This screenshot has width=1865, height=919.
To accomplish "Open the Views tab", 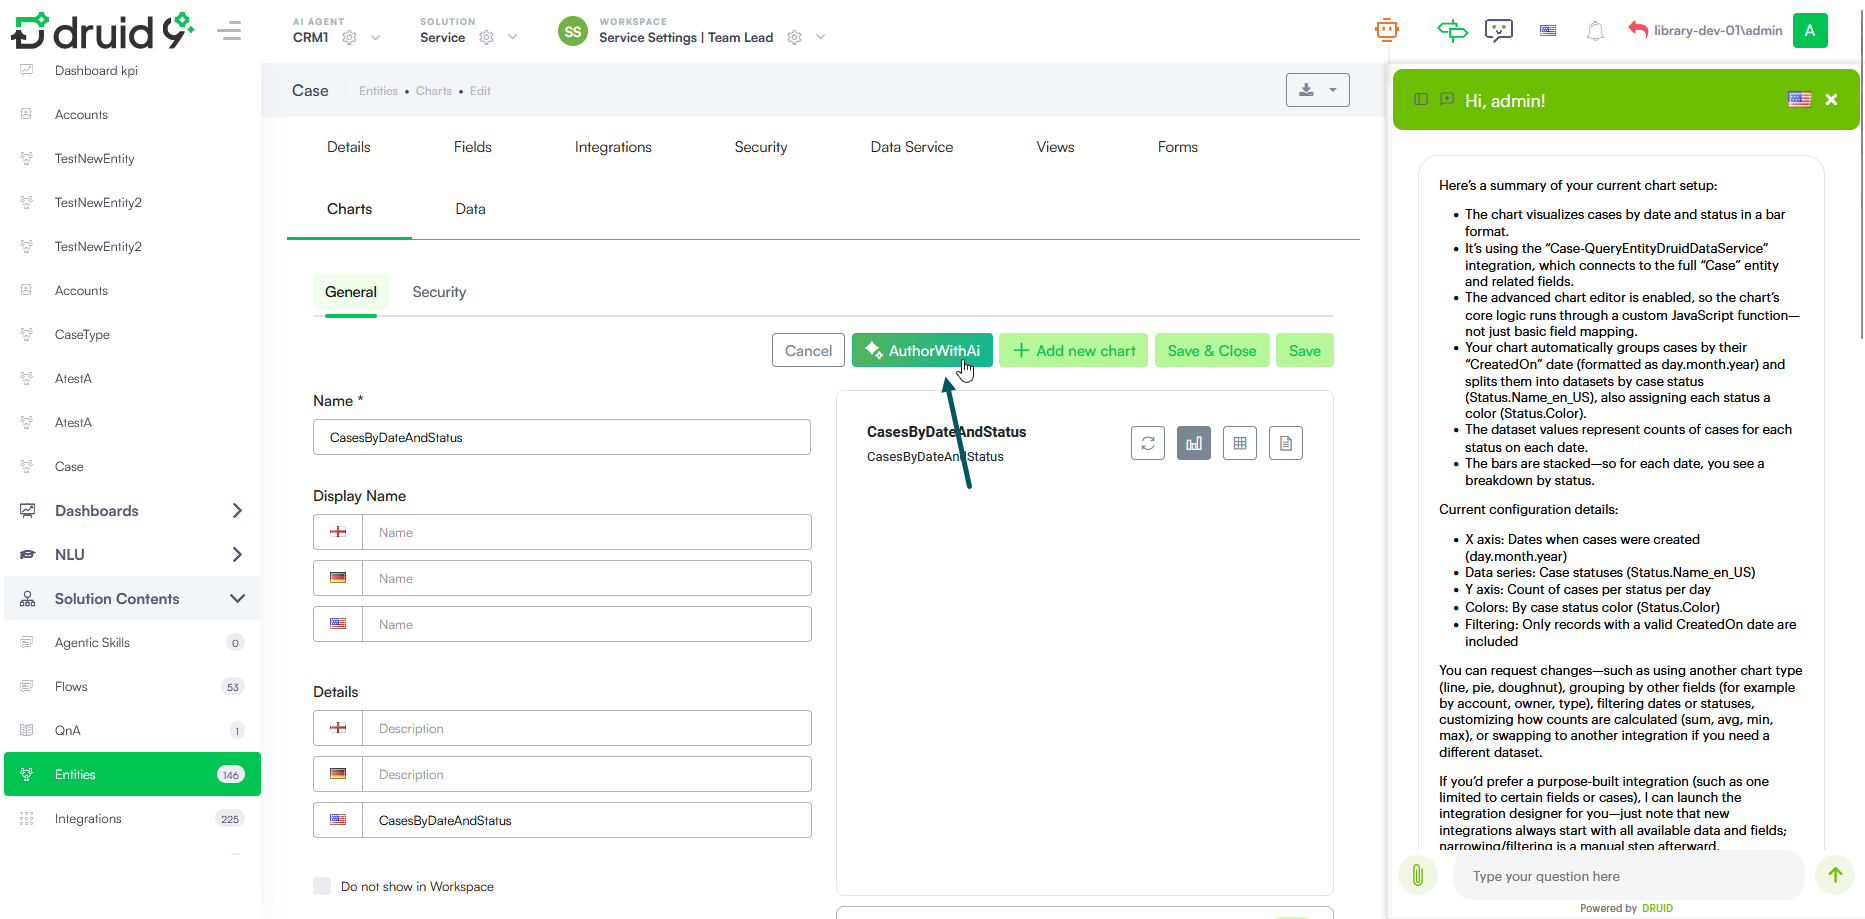I will (1055, 147).
